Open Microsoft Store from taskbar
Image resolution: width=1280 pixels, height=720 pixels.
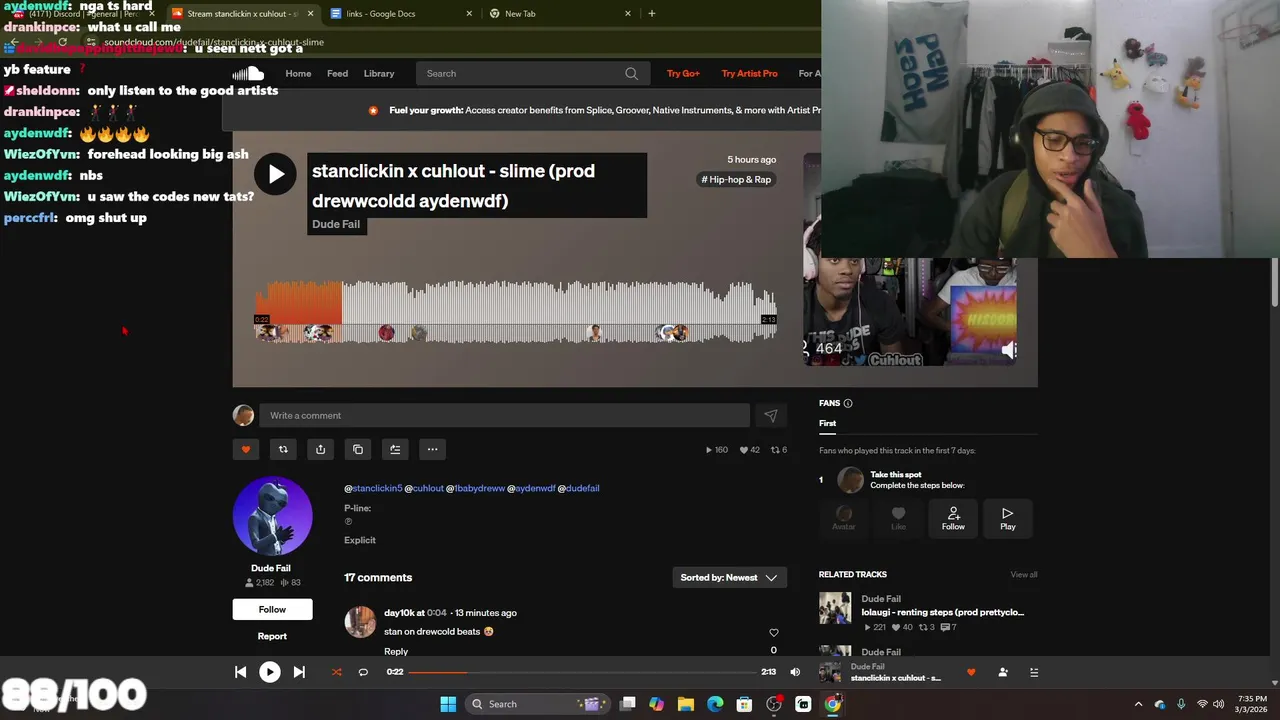tap(744, 704)
